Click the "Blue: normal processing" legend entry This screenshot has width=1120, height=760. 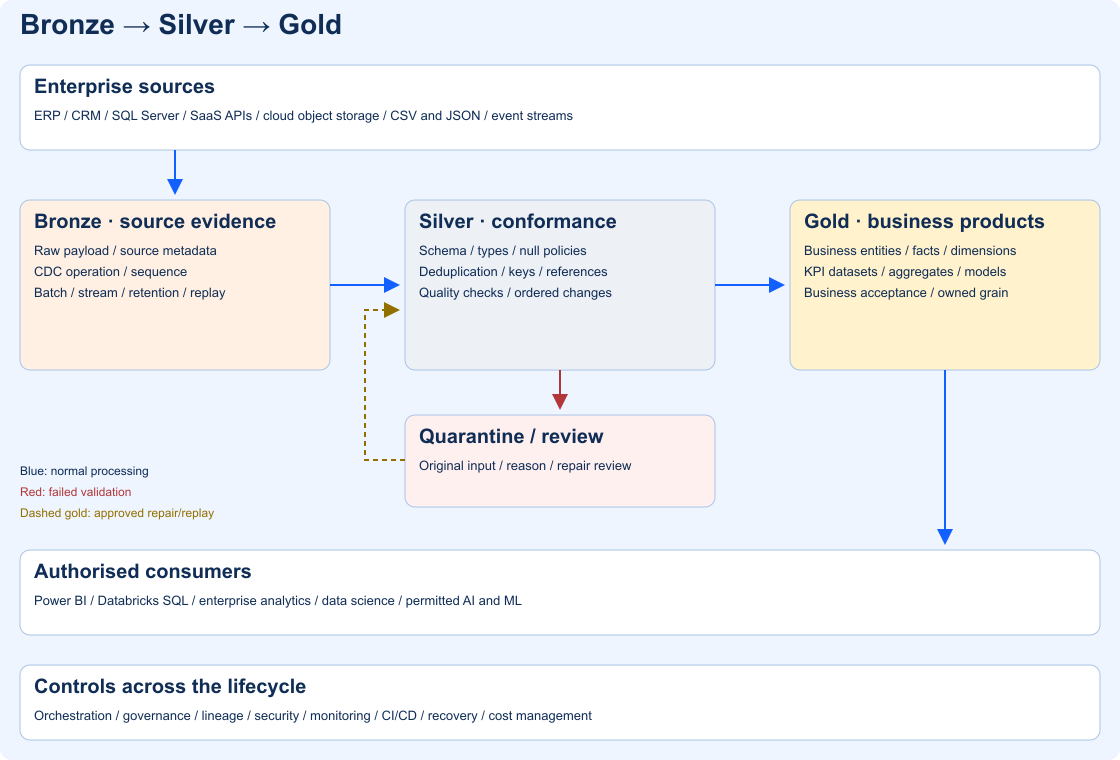pyautogui.click(x=84, y=471)
